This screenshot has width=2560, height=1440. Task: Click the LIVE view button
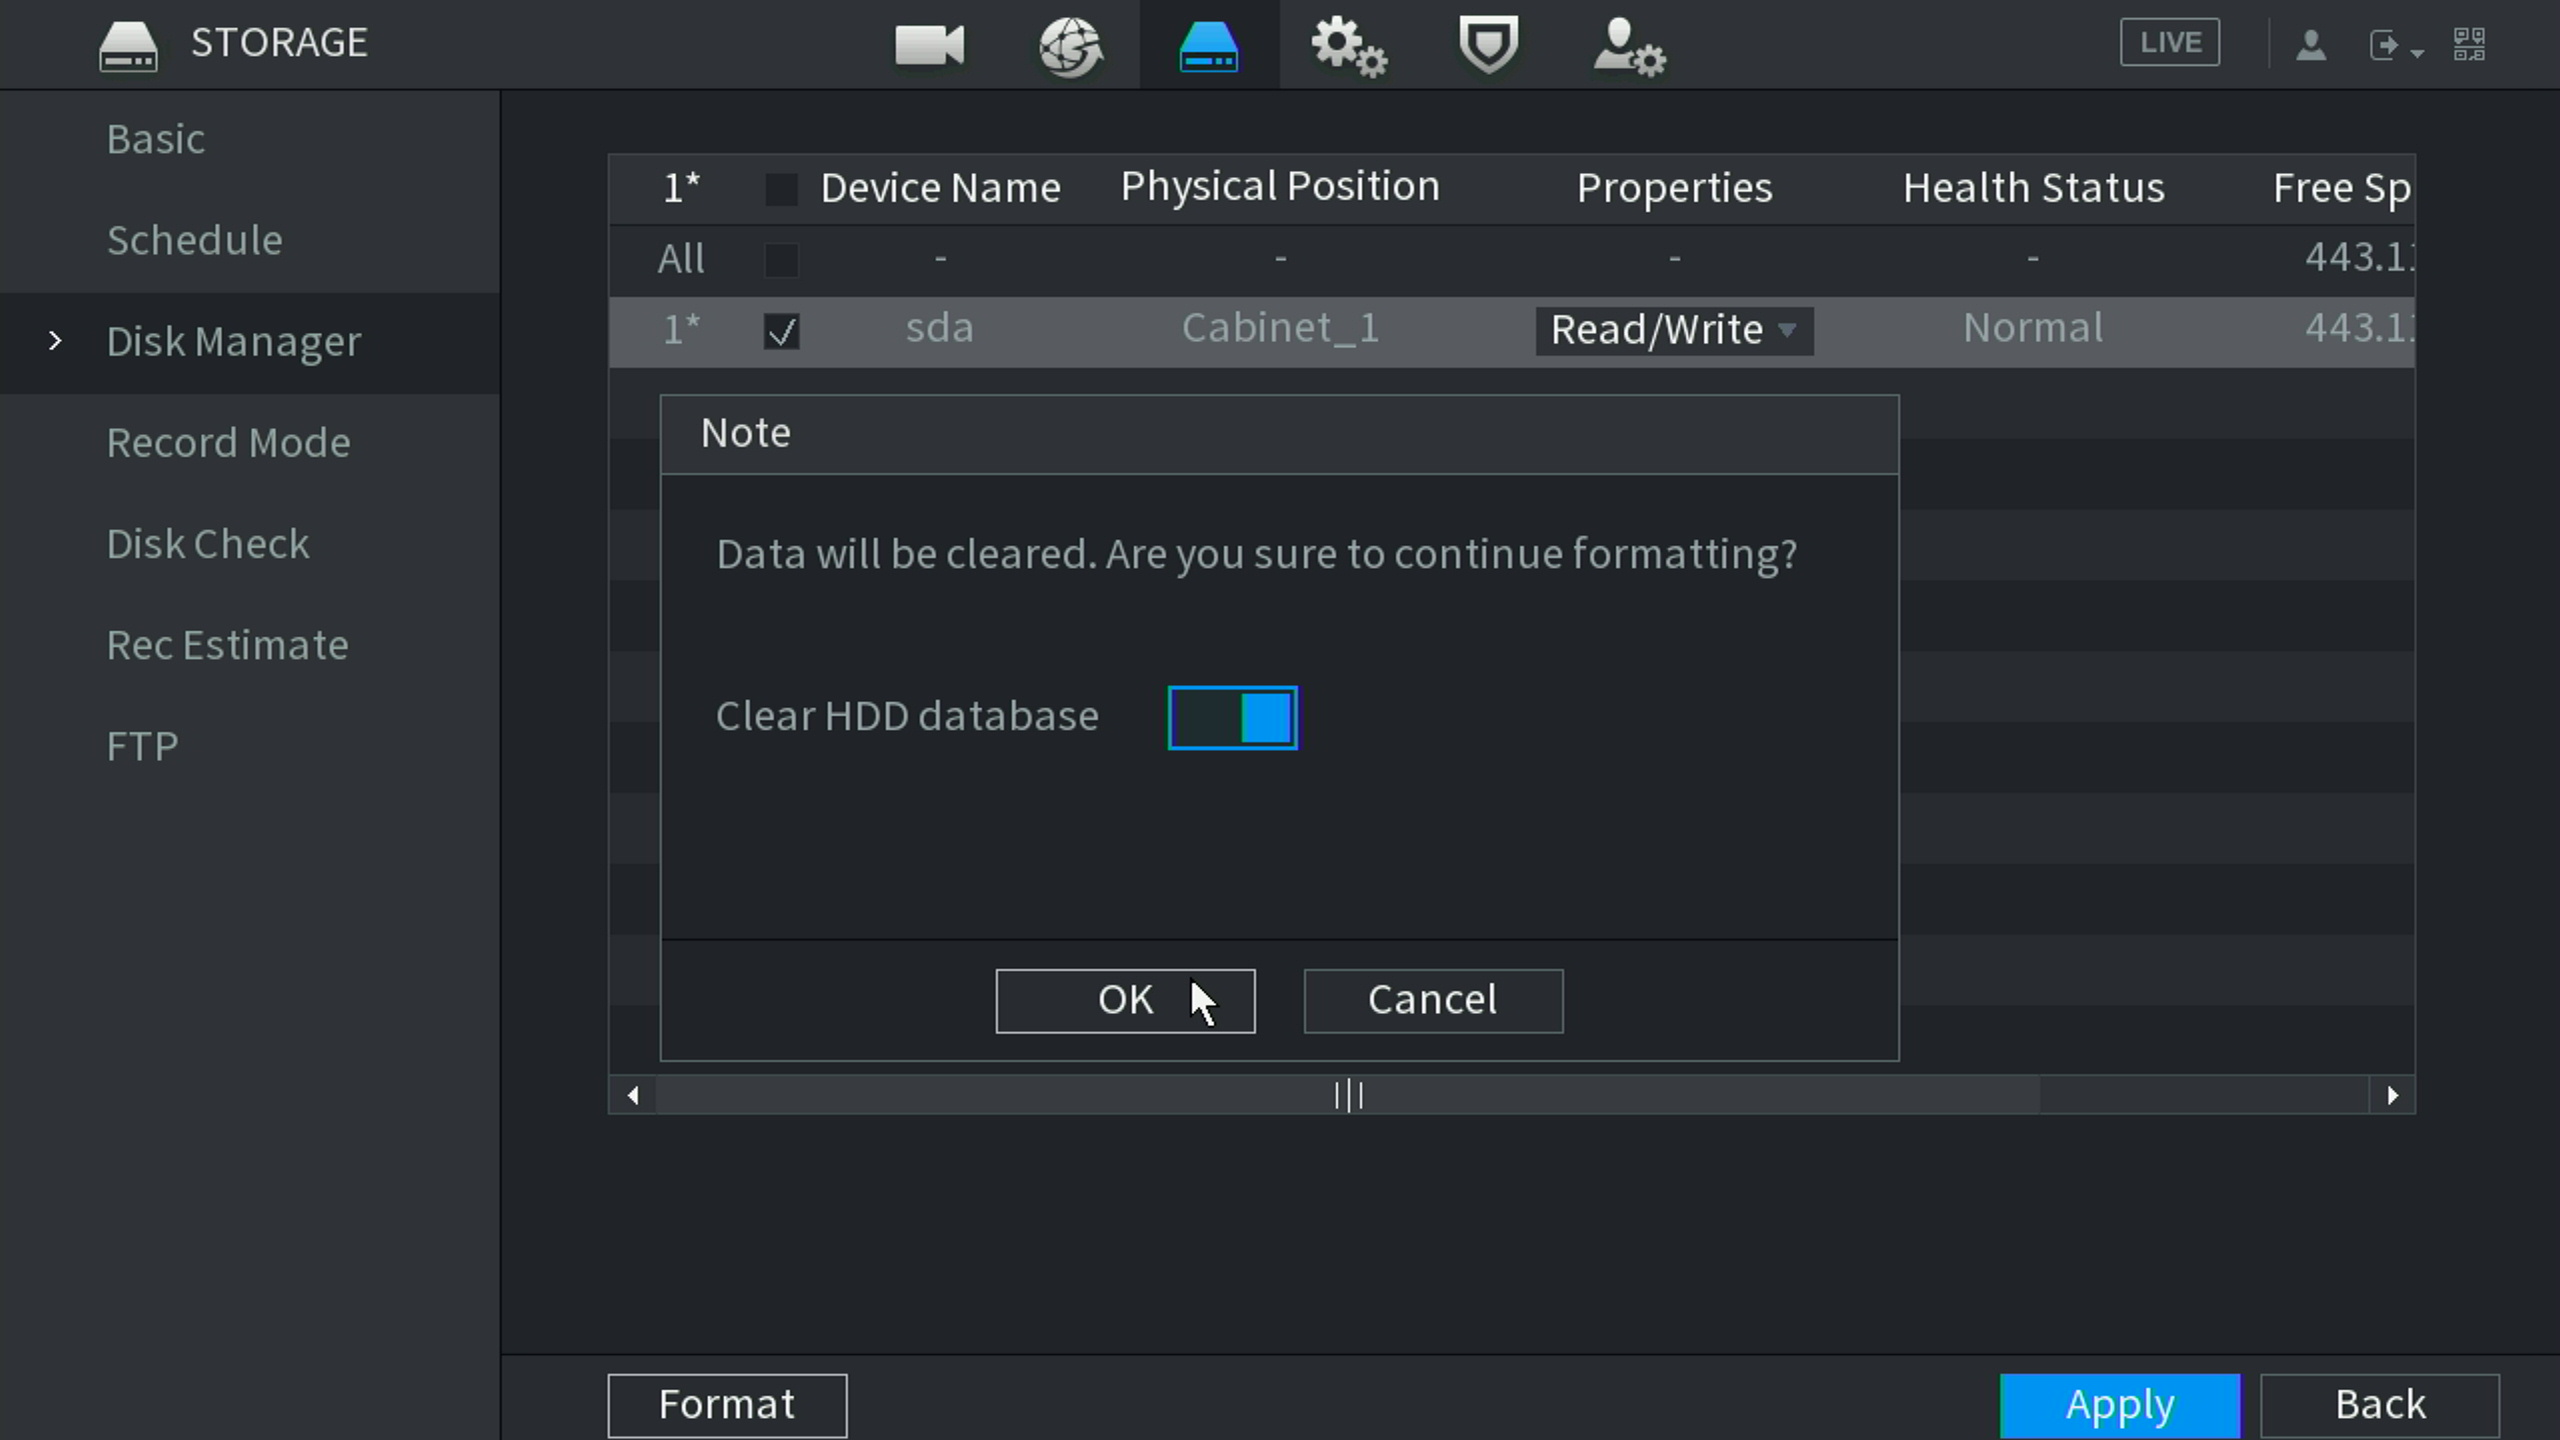click(2169, 43)
